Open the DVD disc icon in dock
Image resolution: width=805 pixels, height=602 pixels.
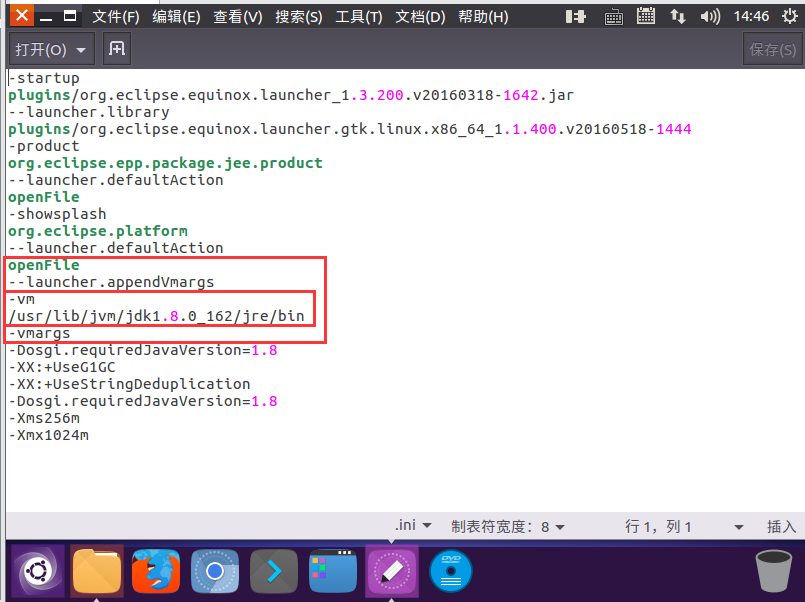point(451,571)
